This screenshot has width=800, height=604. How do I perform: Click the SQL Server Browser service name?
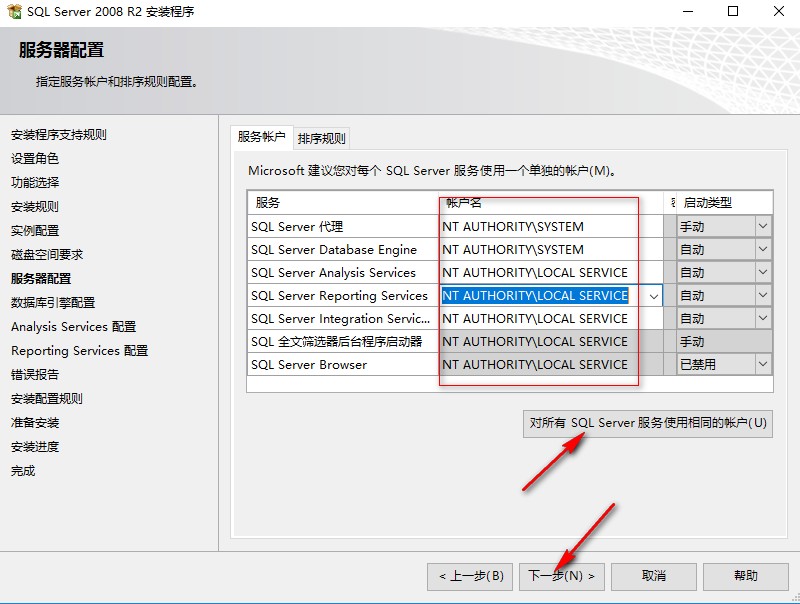pyautogui.click(x=309, y=364)
